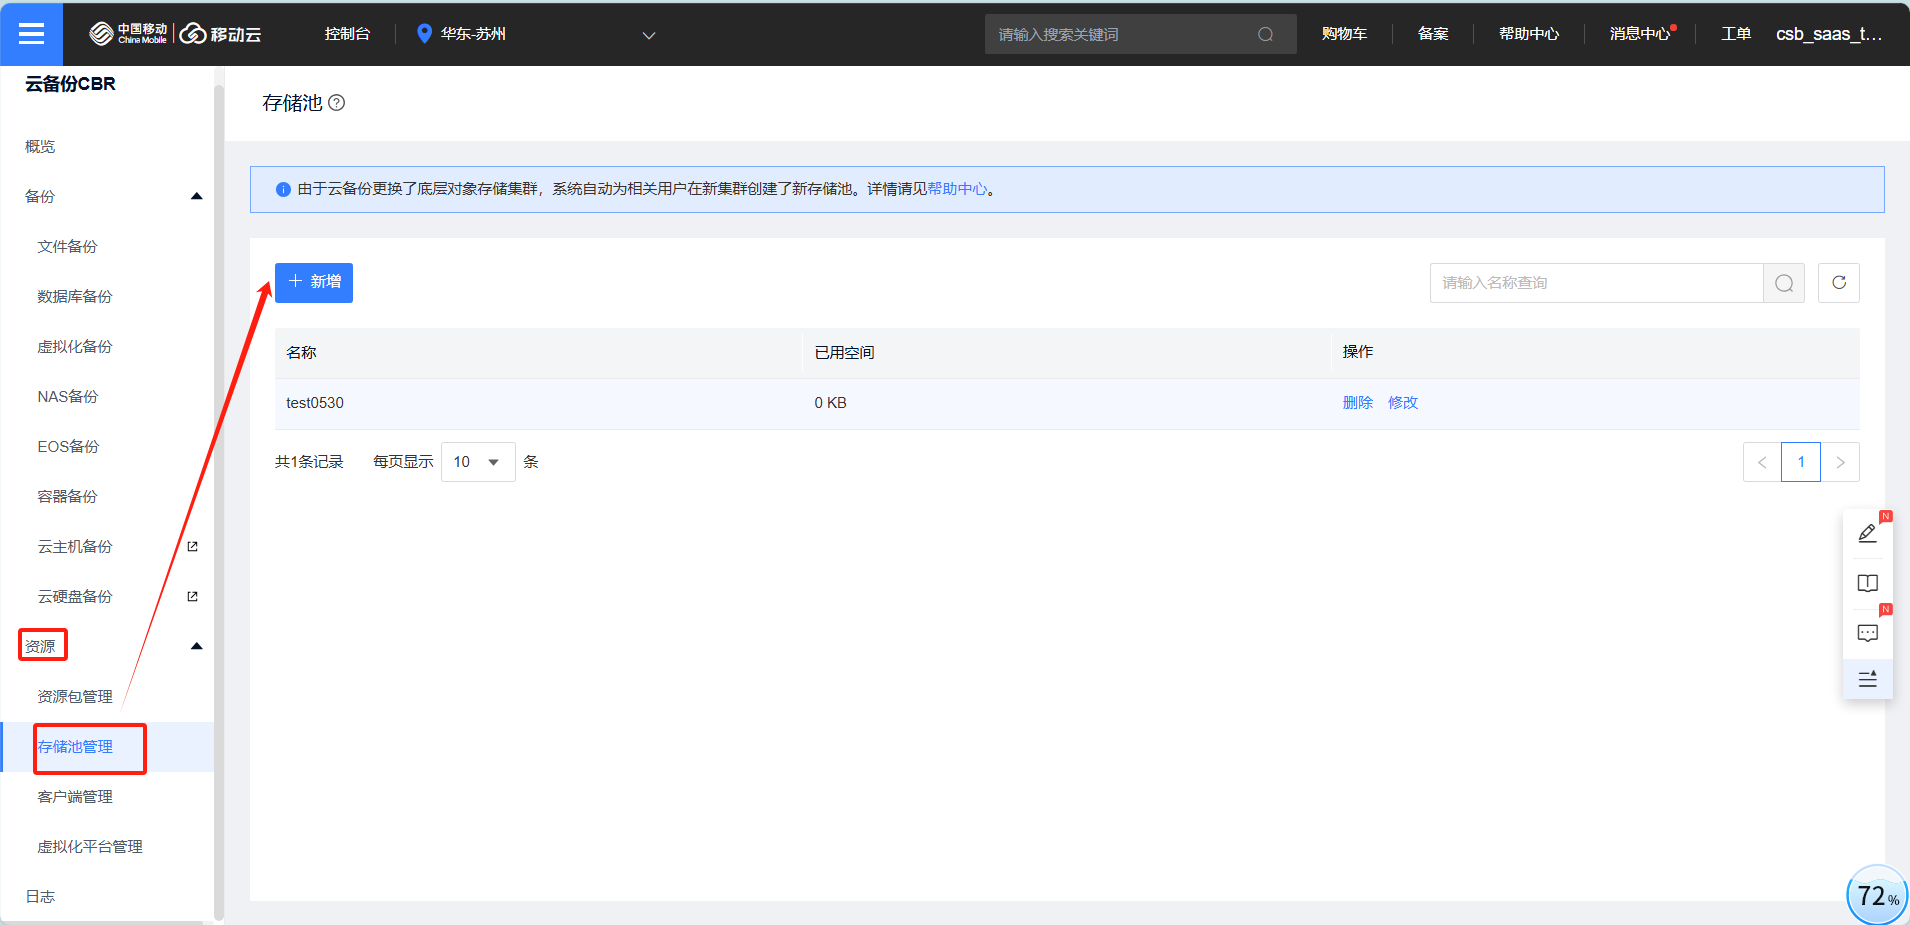Open 购物车 in the top bar

pos(1344,34)
